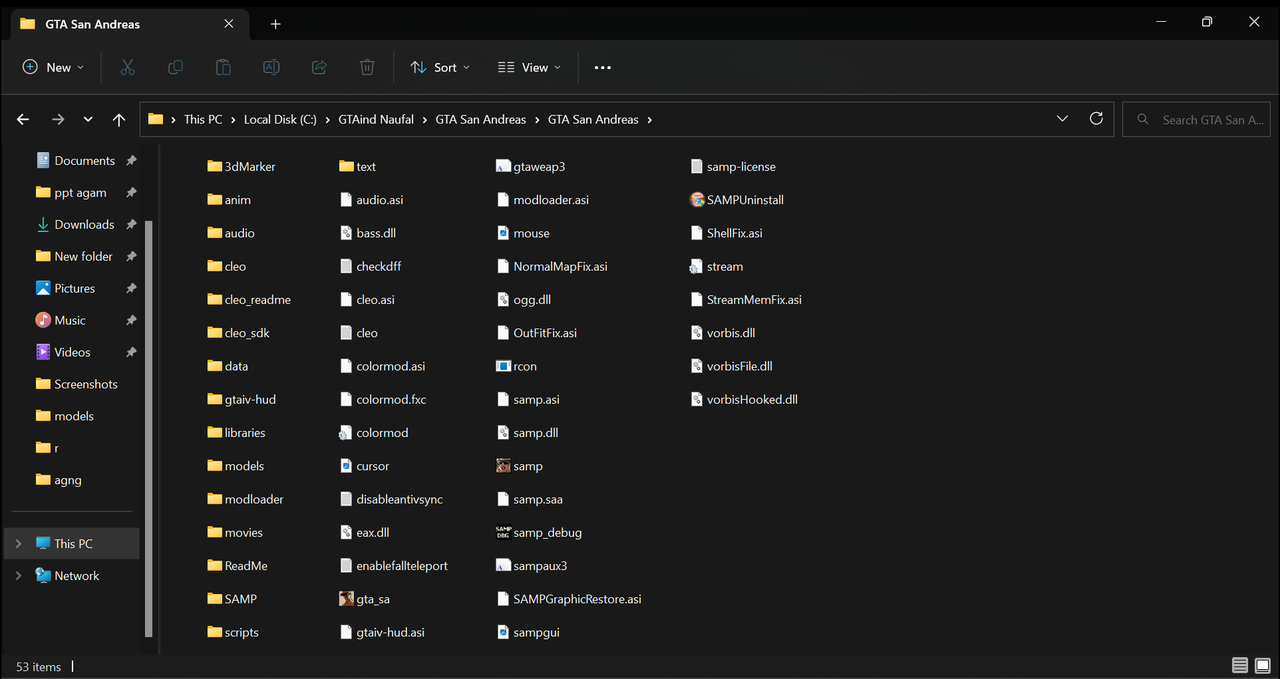This screenshot has width=1280, height=679.
Task: Navigate to This PC breadcrumb
Action: click(x=203, y=119)
